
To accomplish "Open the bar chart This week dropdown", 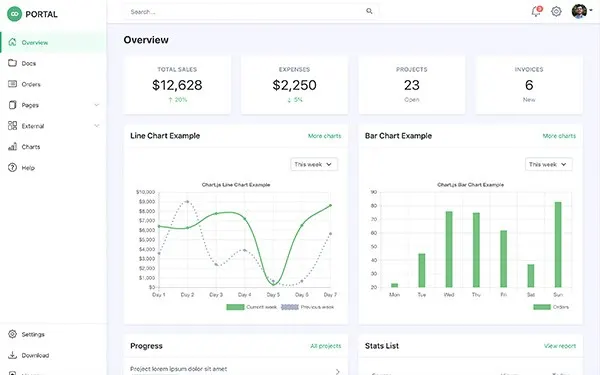I will pos(548,164).
